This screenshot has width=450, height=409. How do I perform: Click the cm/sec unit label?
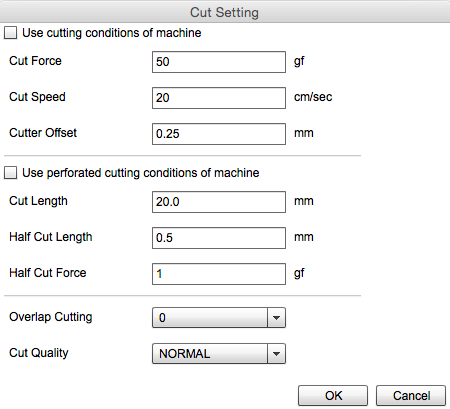pyautogui.click(x=313, y=97)
